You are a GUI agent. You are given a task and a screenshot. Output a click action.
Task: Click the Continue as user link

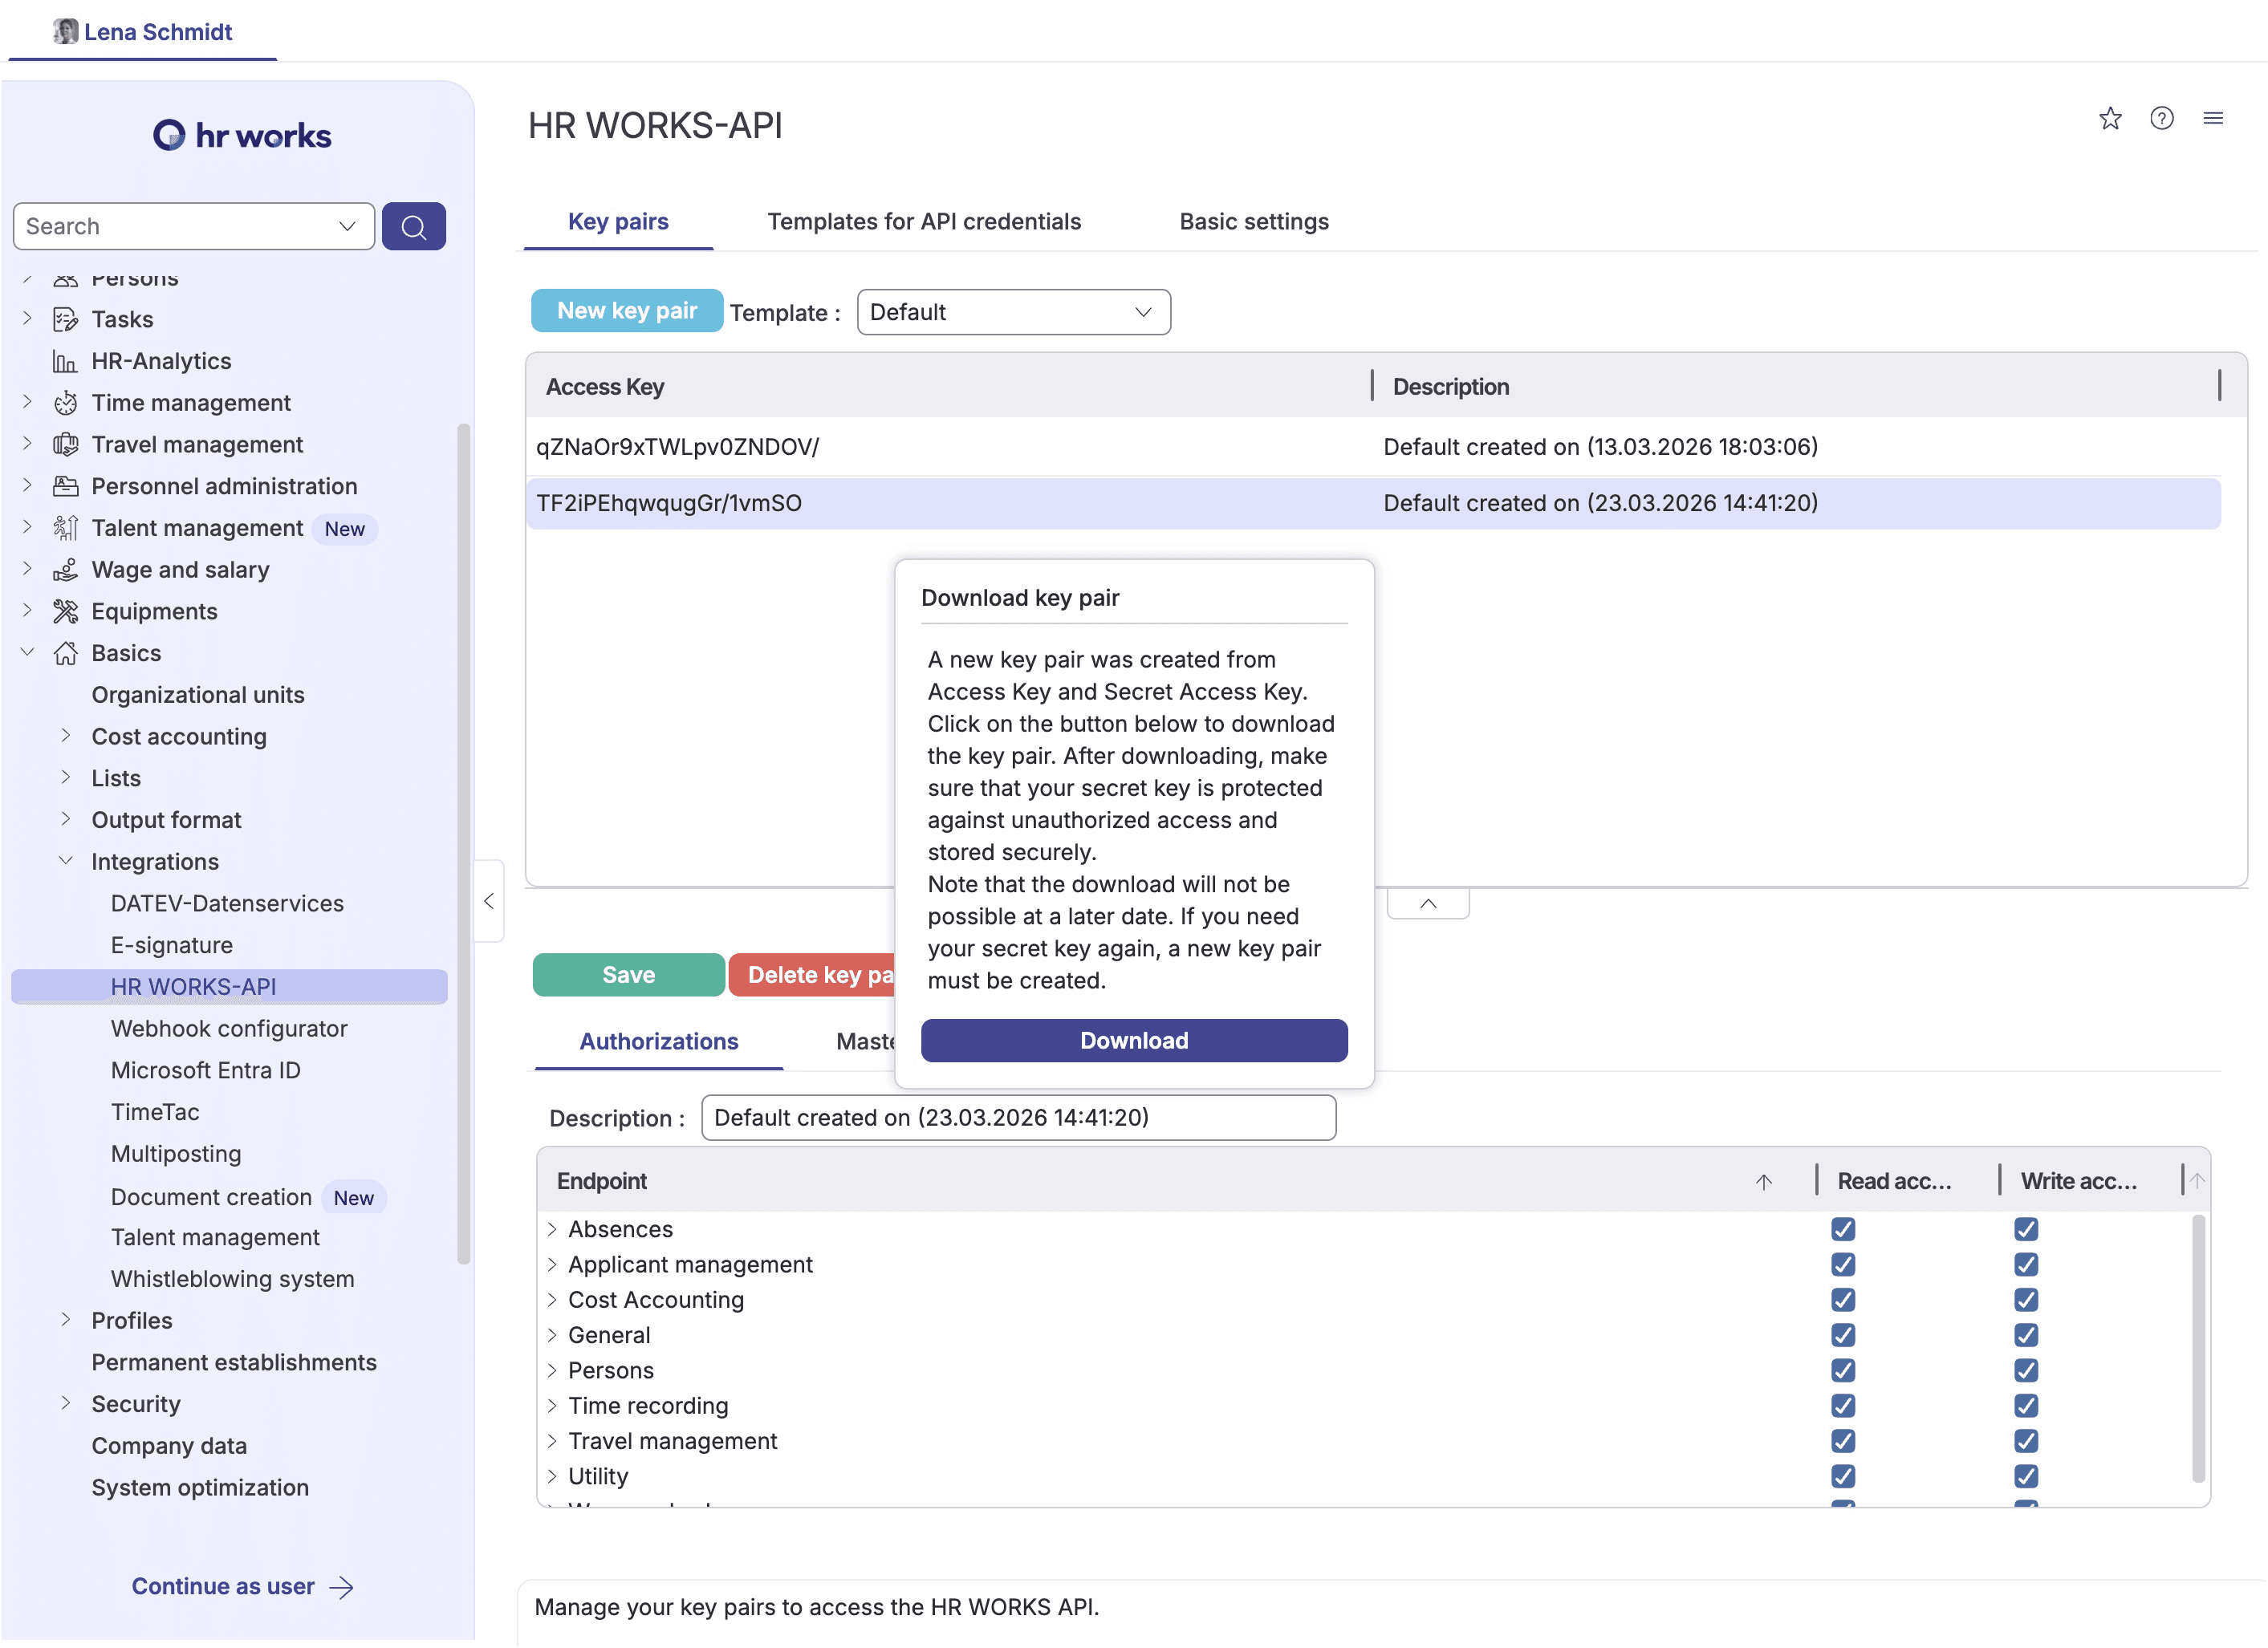coord(242,1586)
